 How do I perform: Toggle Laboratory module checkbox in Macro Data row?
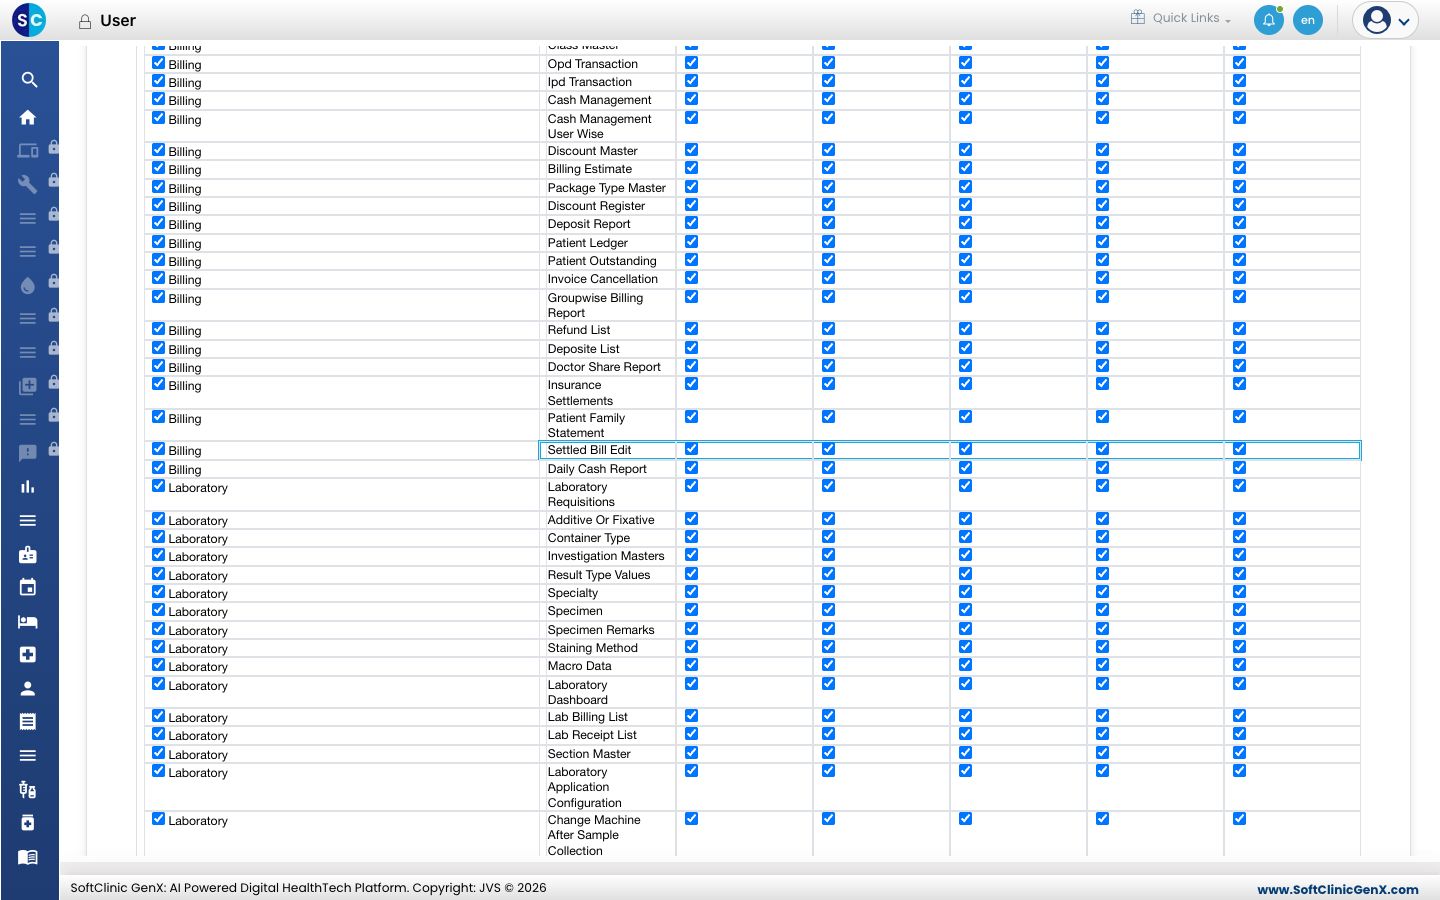point(158,665)
